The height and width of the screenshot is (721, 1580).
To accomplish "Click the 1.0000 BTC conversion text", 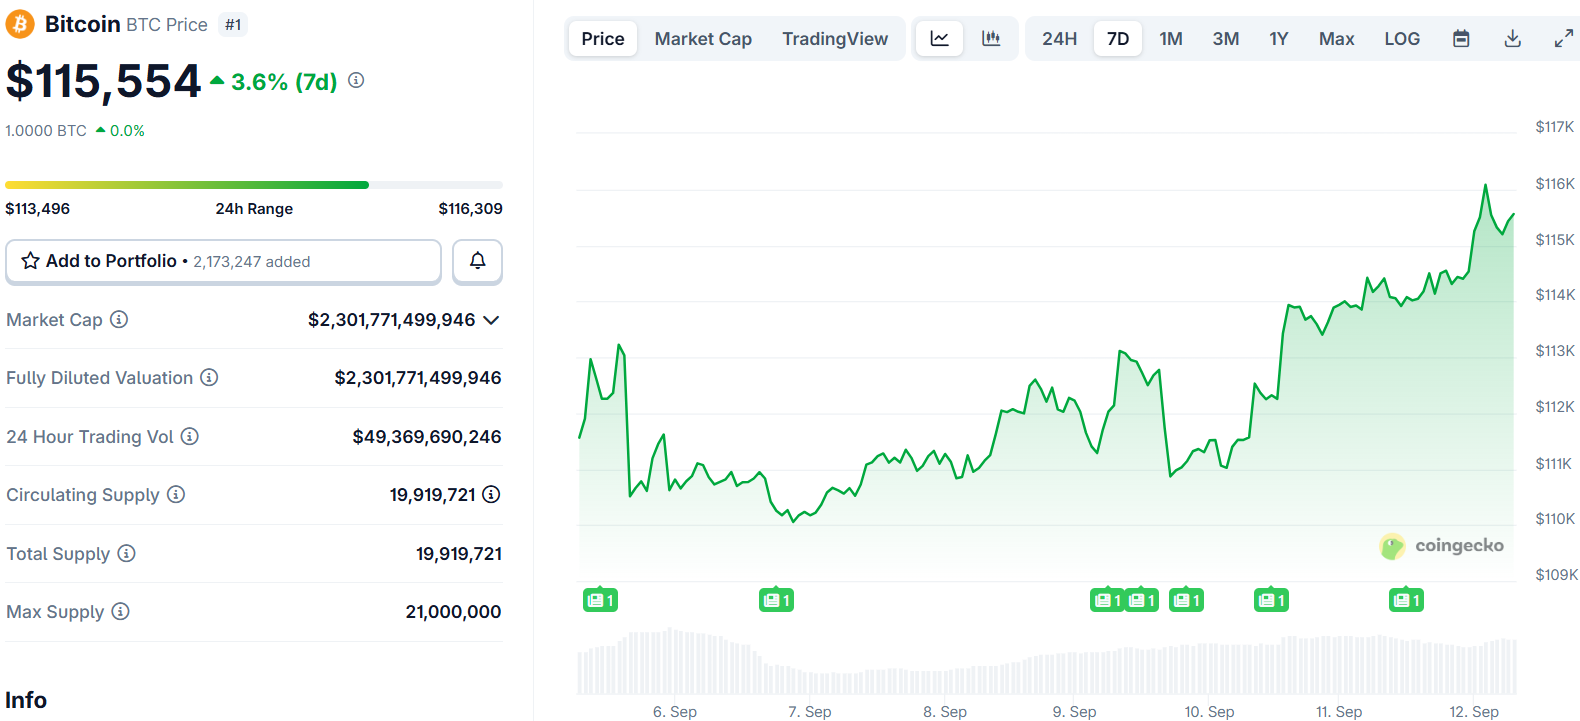I will tap(46, 131).
